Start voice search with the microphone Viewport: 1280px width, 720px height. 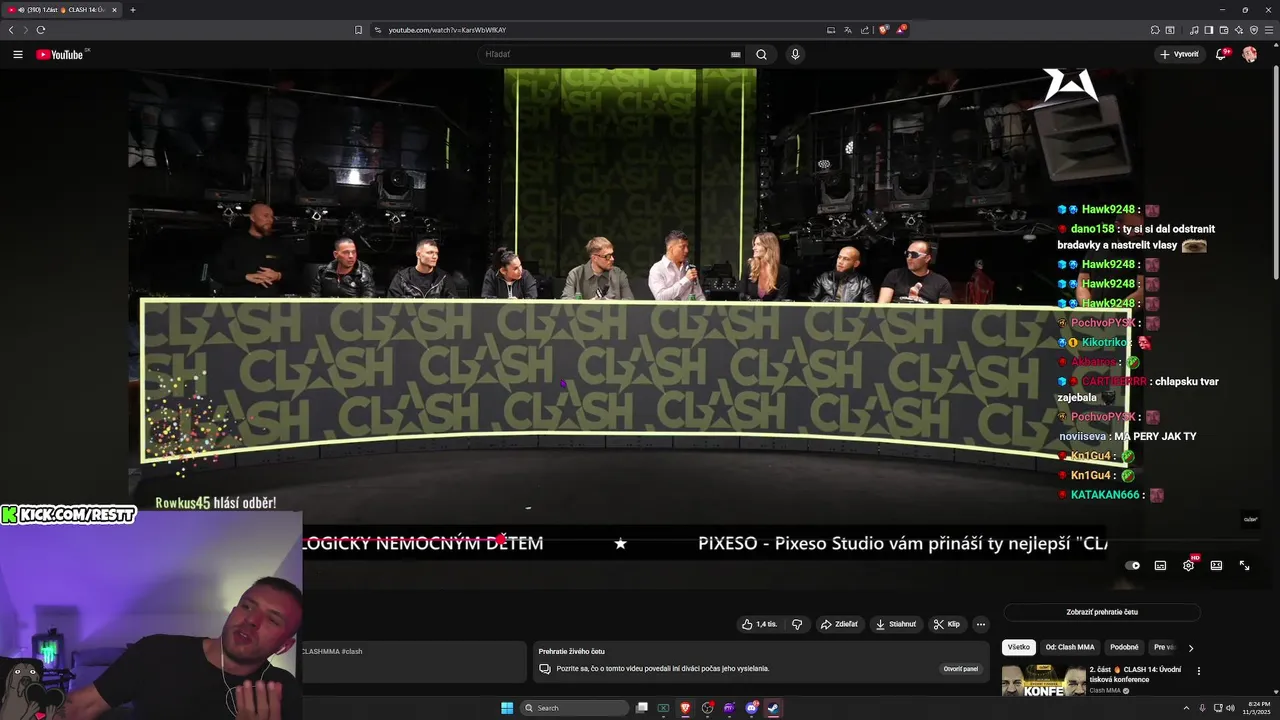point(795,54)
